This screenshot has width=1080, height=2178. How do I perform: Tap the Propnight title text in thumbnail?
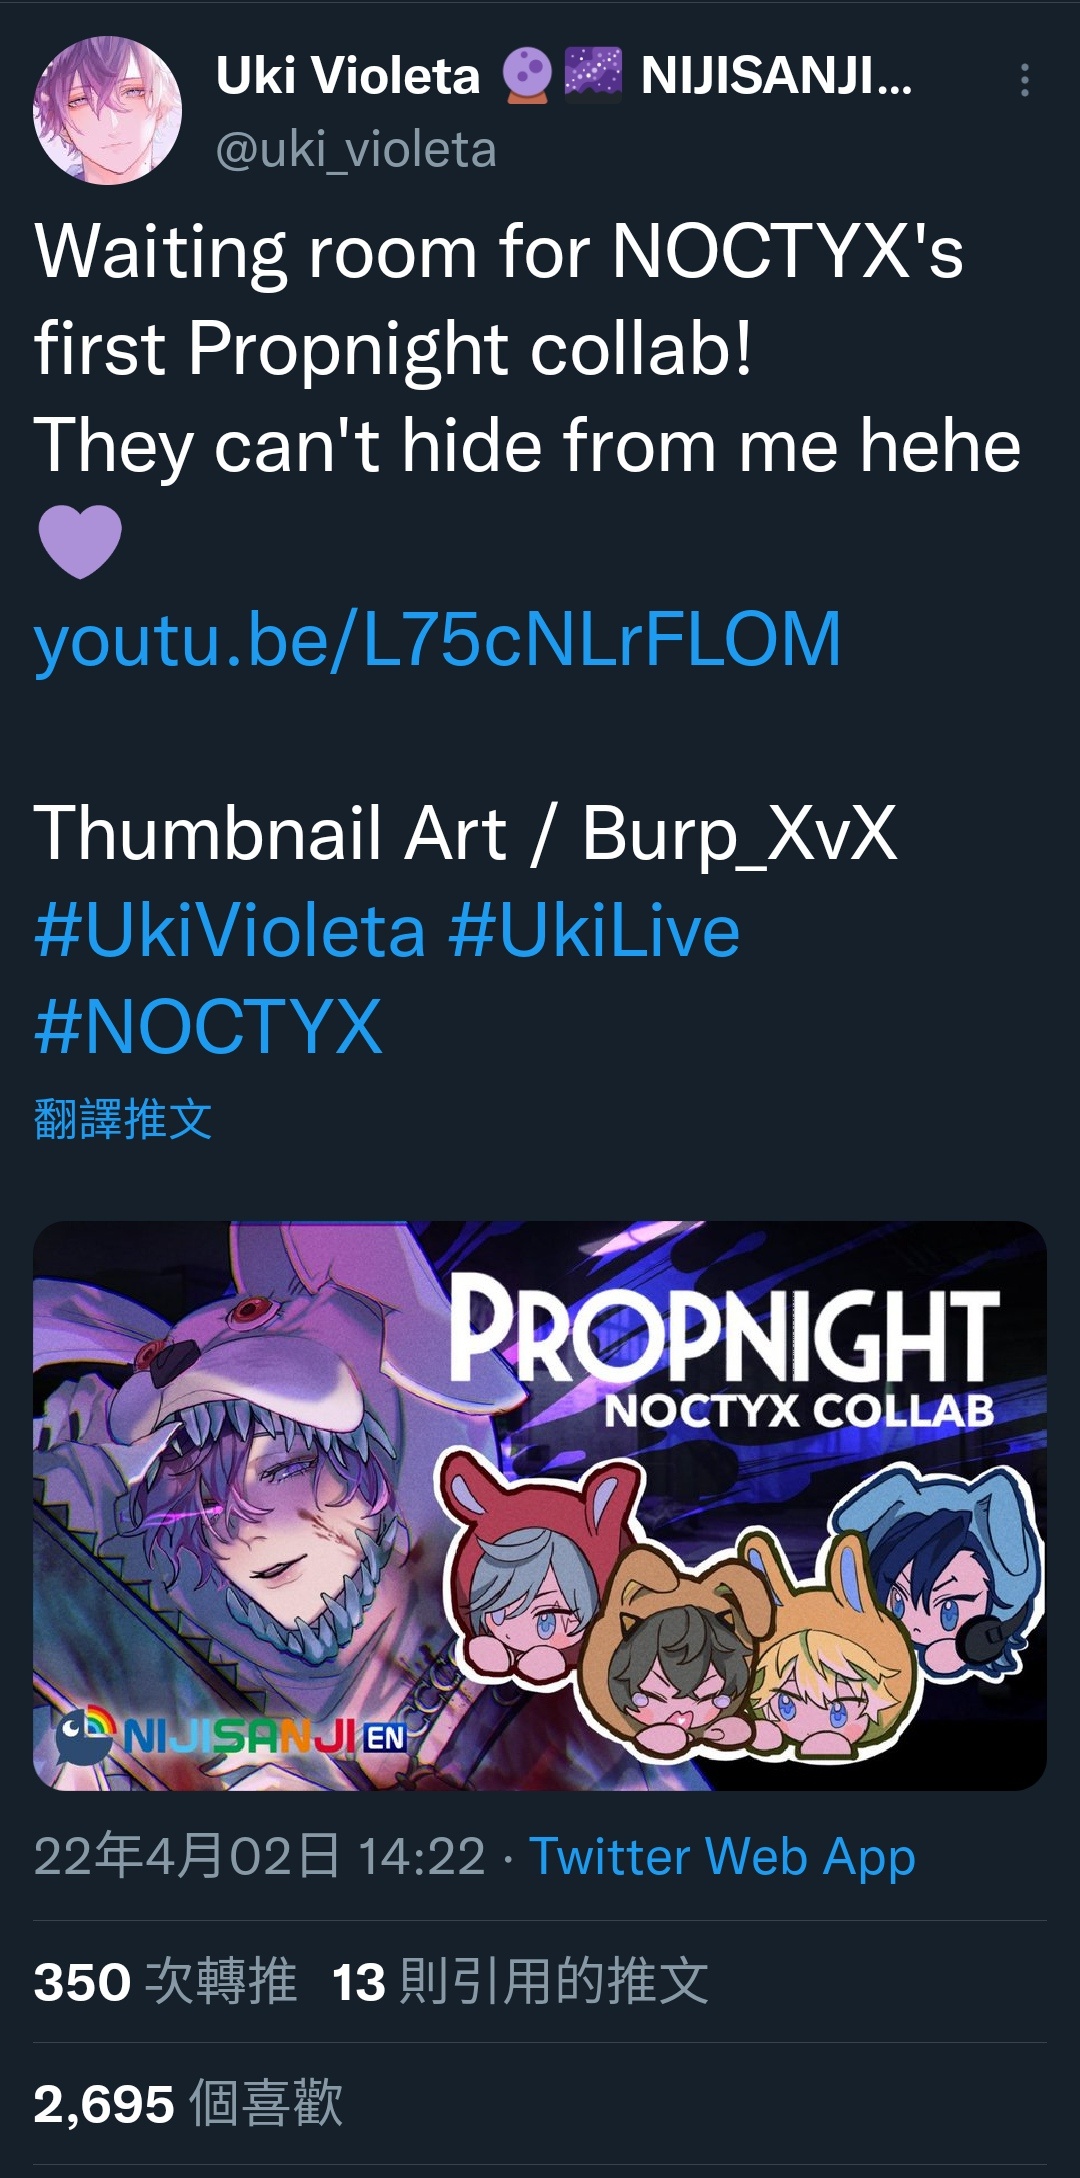[724, 1332]
